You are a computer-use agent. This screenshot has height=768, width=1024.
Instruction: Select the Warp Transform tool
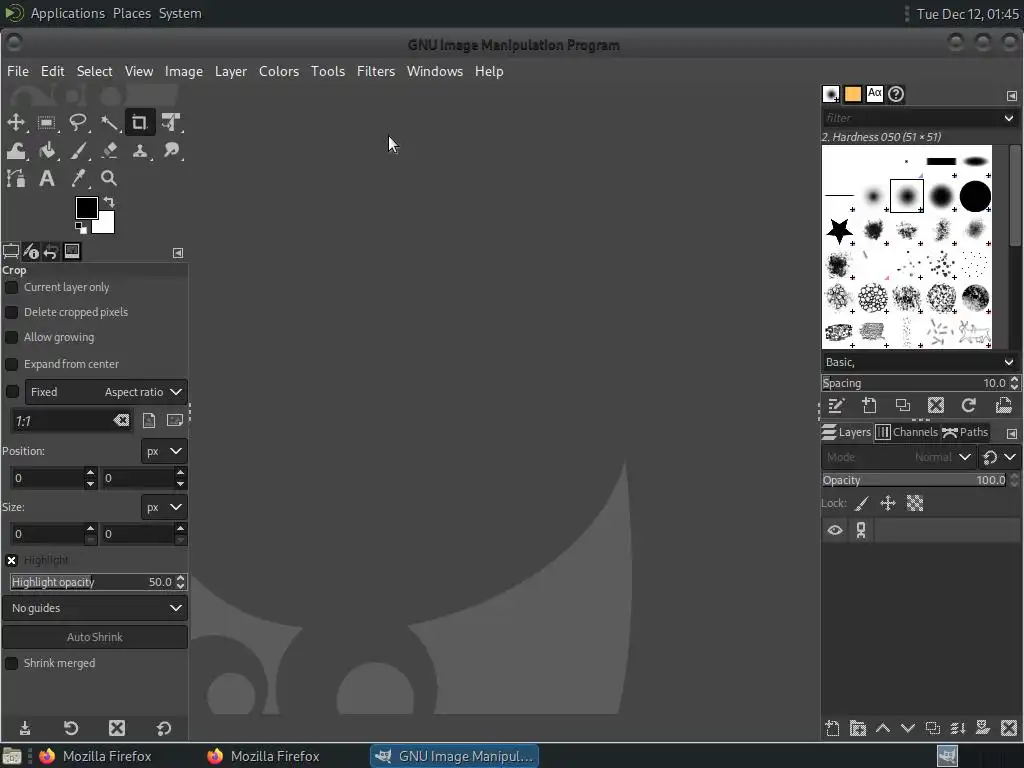(16, 151)
